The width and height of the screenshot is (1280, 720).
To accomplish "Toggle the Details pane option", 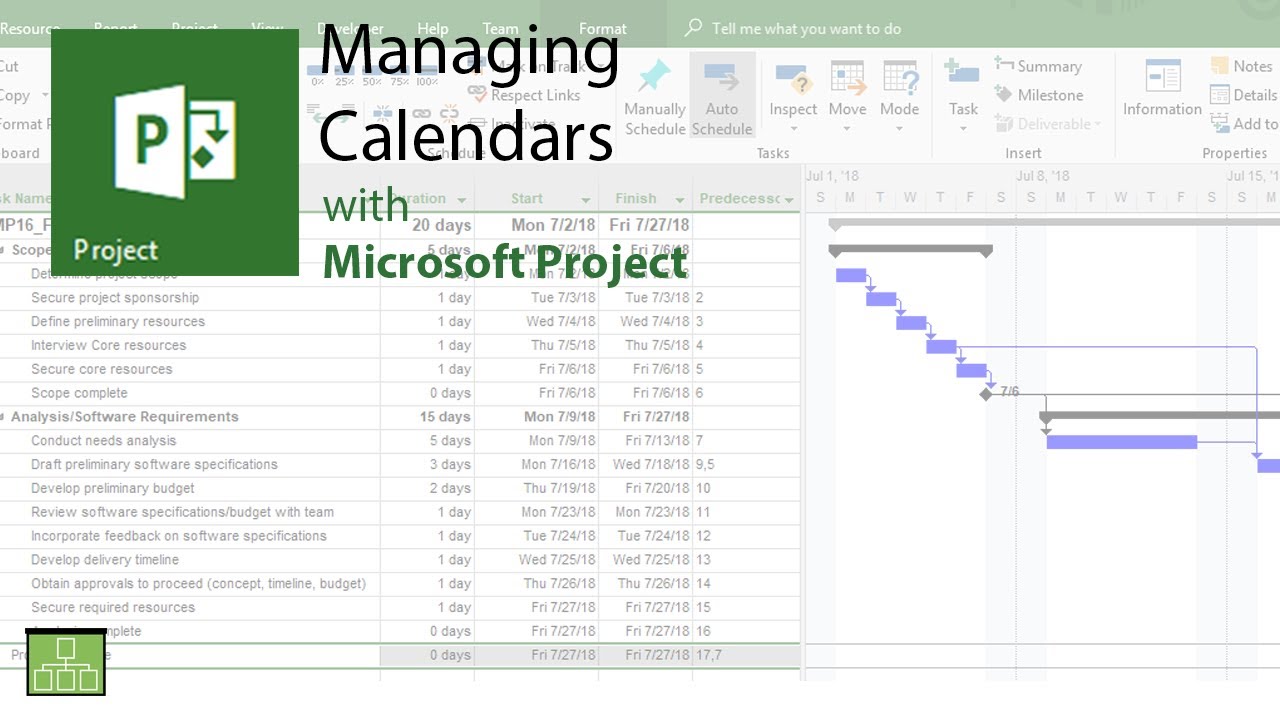I will point(1244,95).
